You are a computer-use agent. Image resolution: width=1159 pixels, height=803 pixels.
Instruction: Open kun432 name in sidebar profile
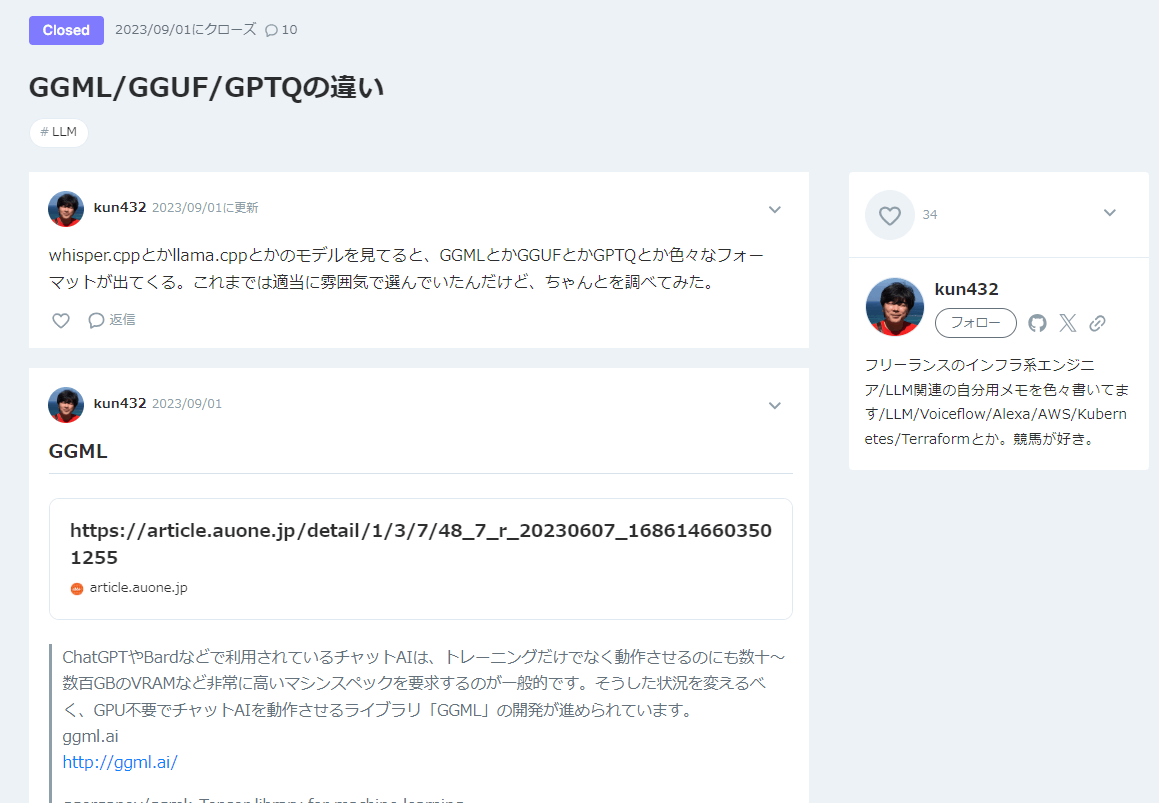pyautogui.click(x=966, y=289)
